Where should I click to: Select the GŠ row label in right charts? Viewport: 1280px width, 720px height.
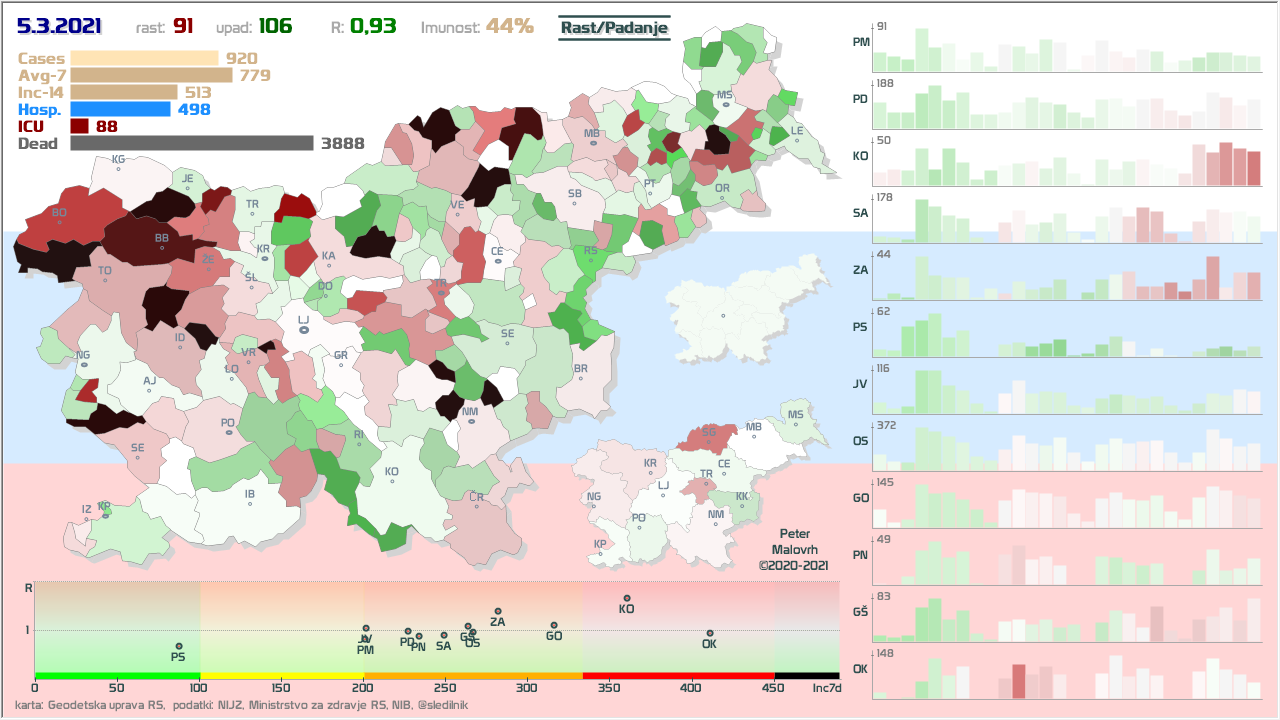click(x=859, y=612)
